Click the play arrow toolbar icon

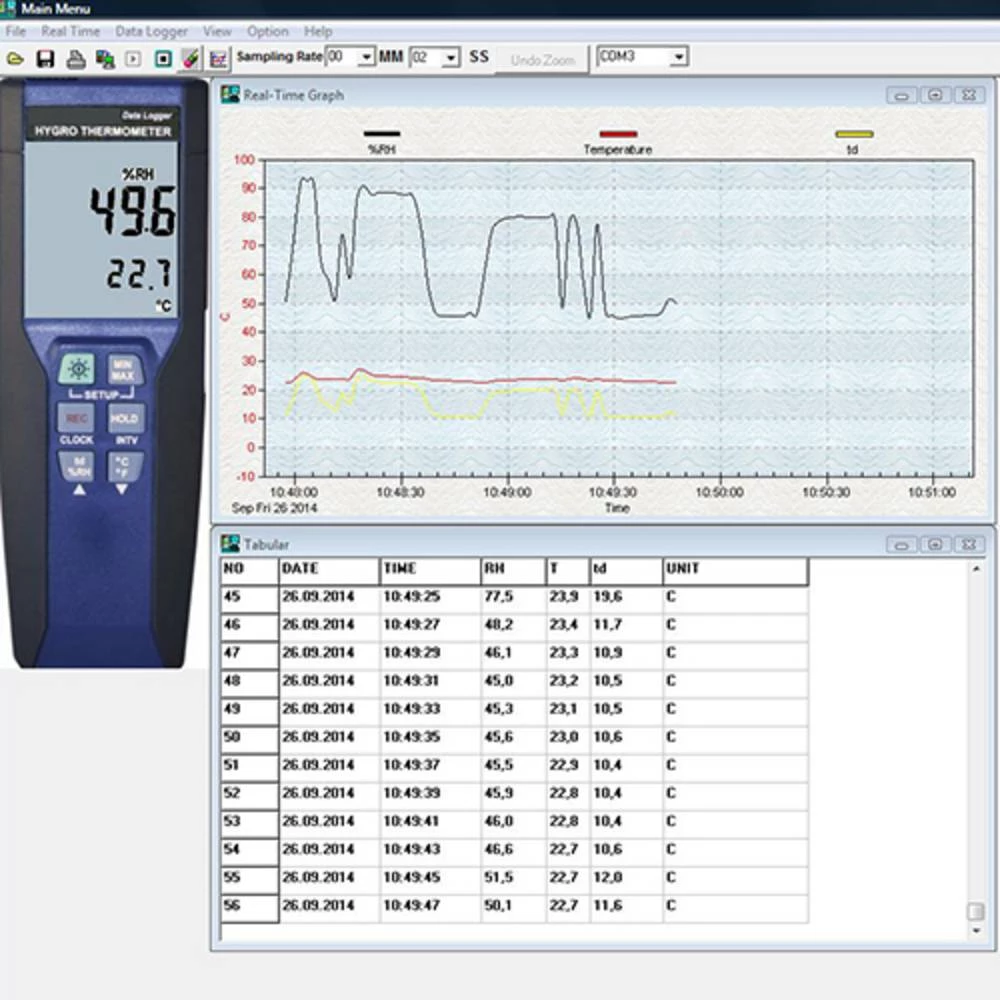(133, 59)
